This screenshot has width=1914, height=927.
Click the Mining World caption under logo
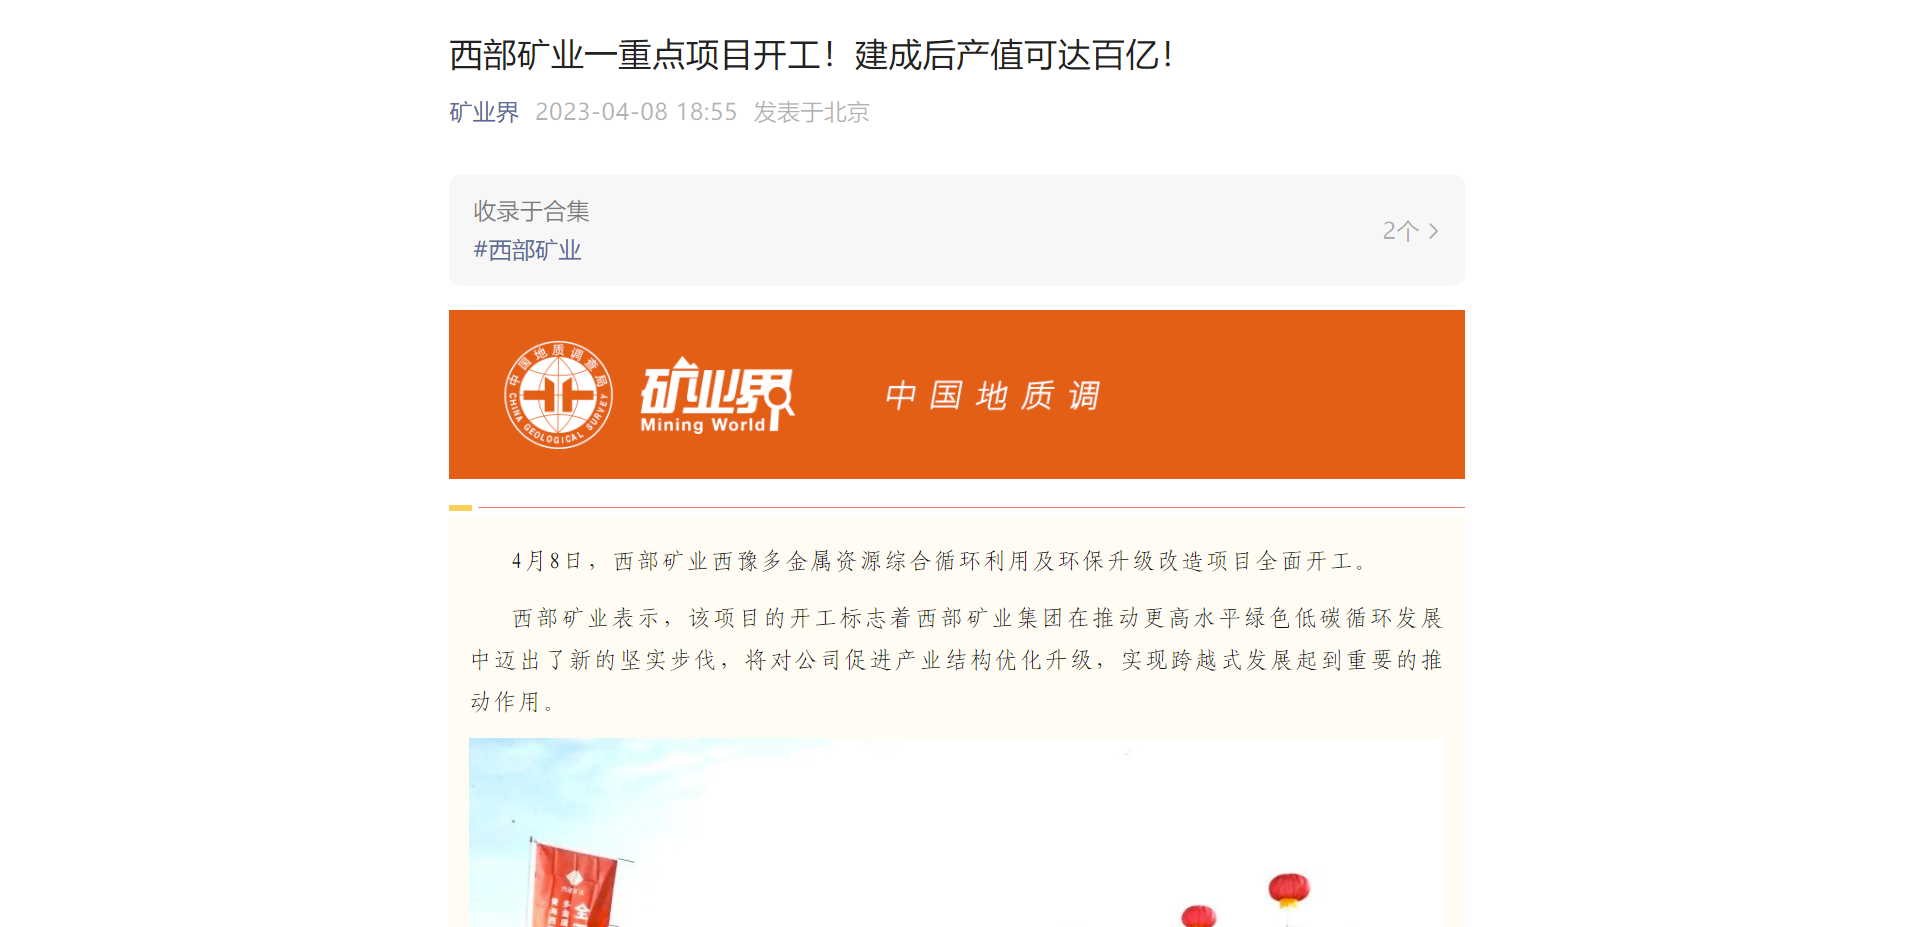pos(703,425)
